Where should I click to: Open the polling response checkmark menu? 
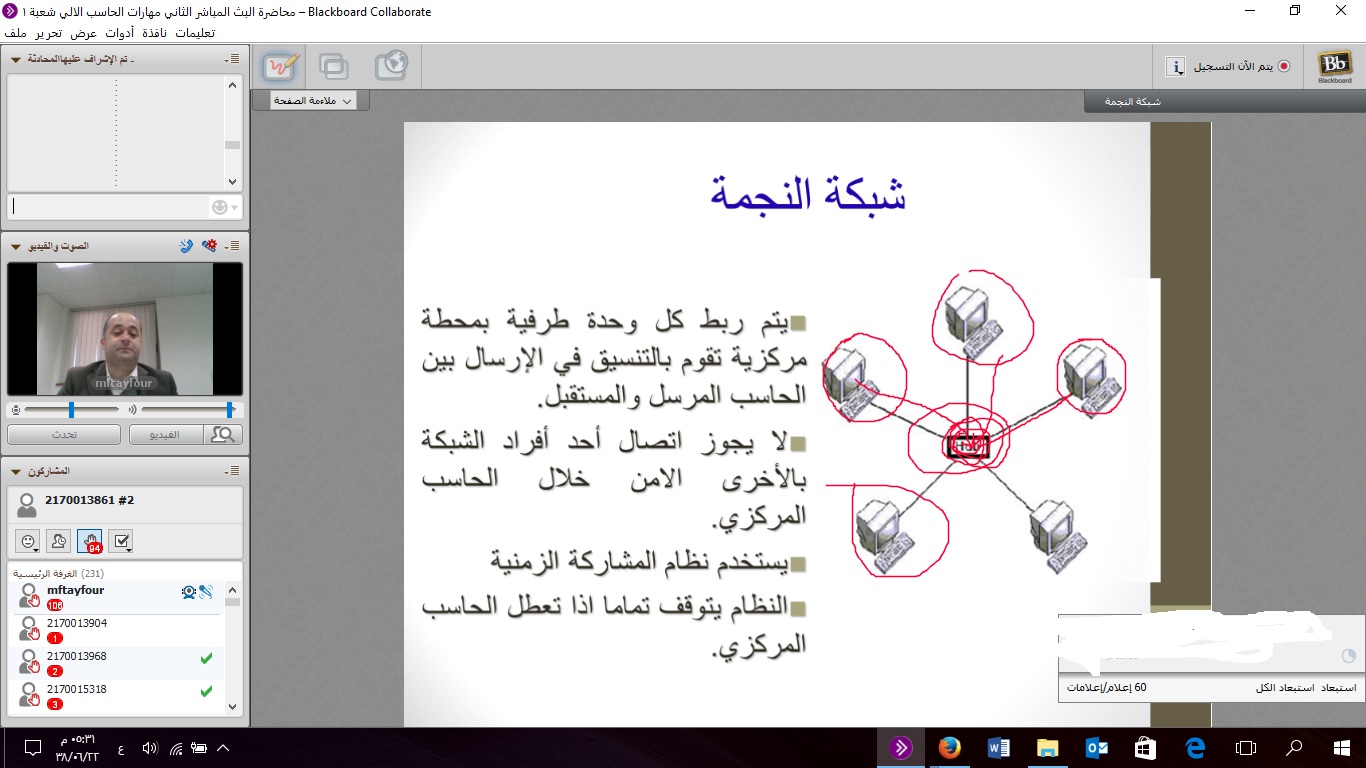coord(122,542)
